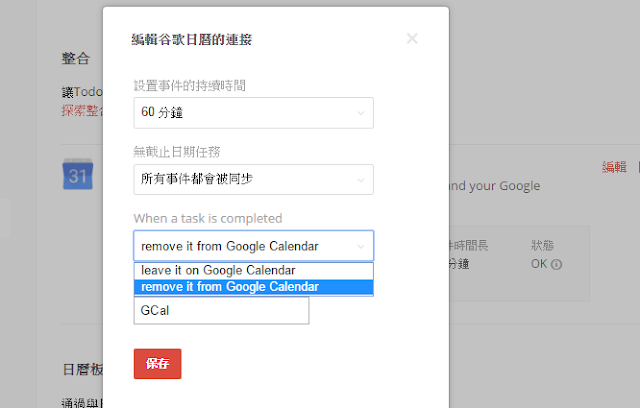This screenshot has height=408, width=640.
Task: Choose highlighted 'remove it from Google Calendar' option
Action: pos(253,287)
